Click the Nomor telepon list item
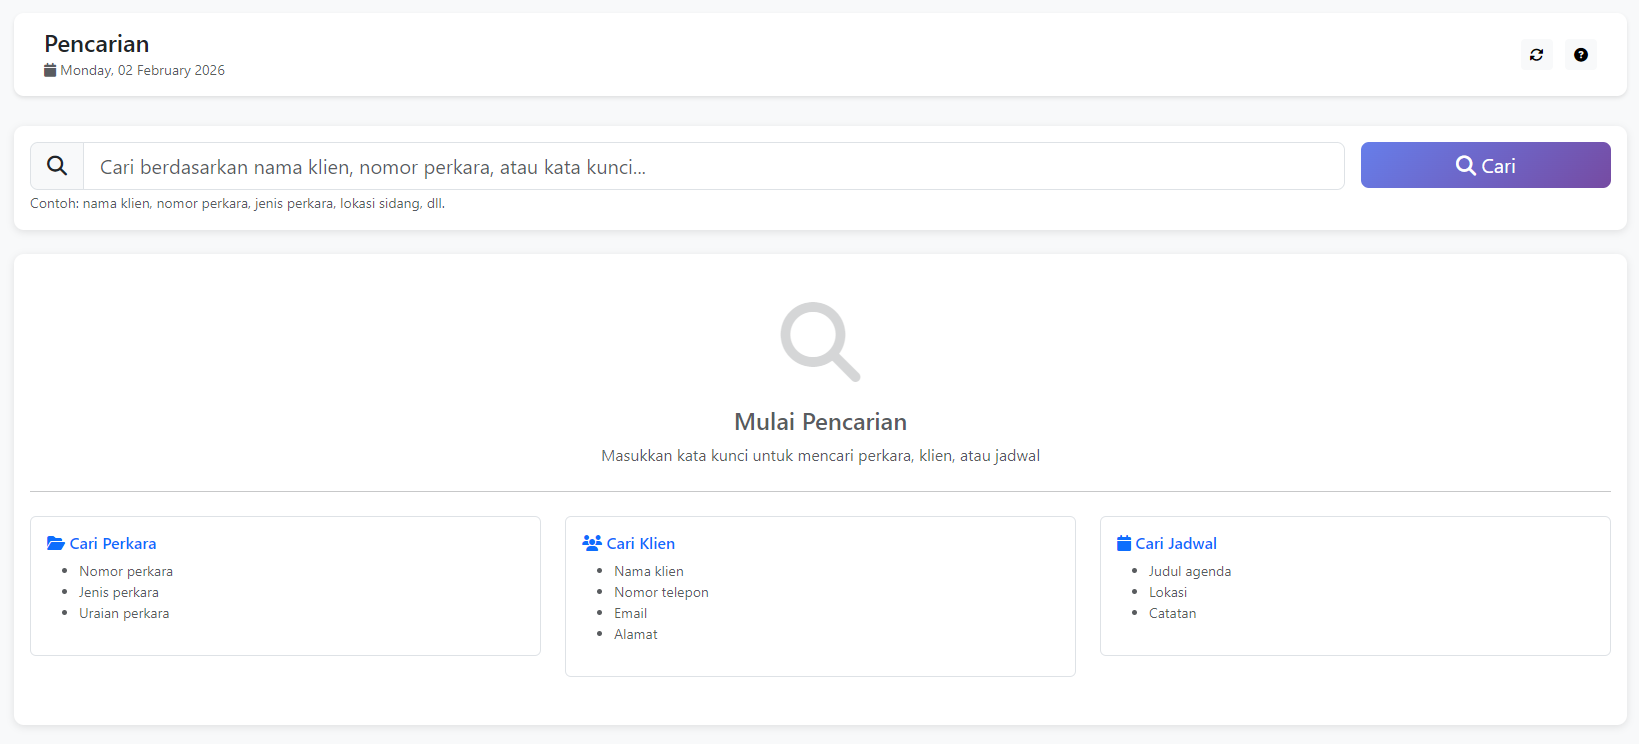Viewport: 1639px width, 744px height. tap(661, 592)
